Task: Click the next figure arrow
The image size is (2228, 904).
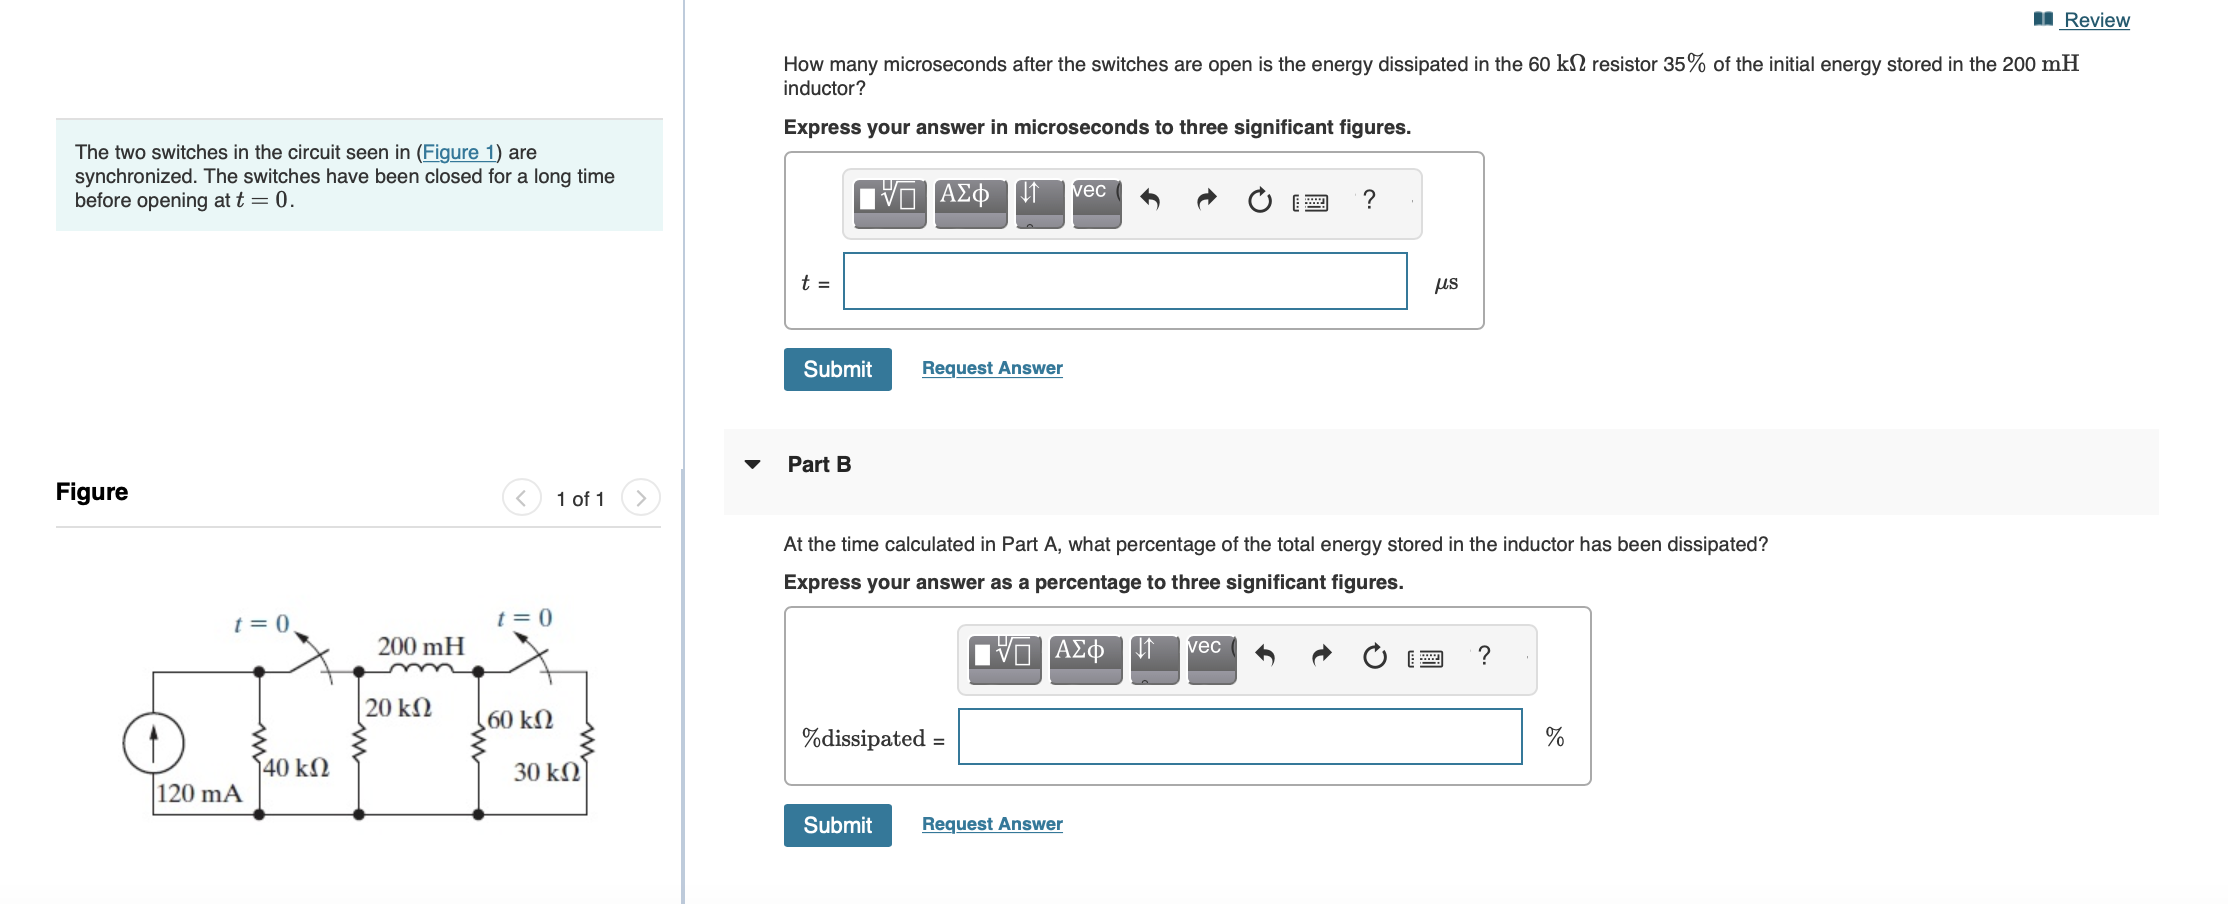Action: click(x=640, y=497)
